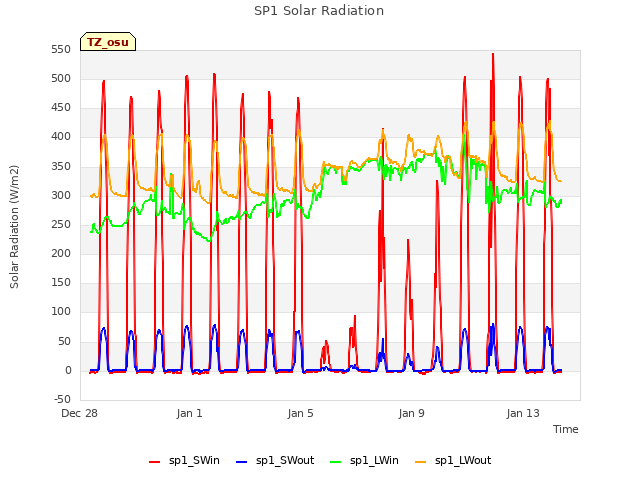This screenshot has width=640, height=480.
Task: Click the Jan 1 x-axis label
Action: click(x=189, y=413)
